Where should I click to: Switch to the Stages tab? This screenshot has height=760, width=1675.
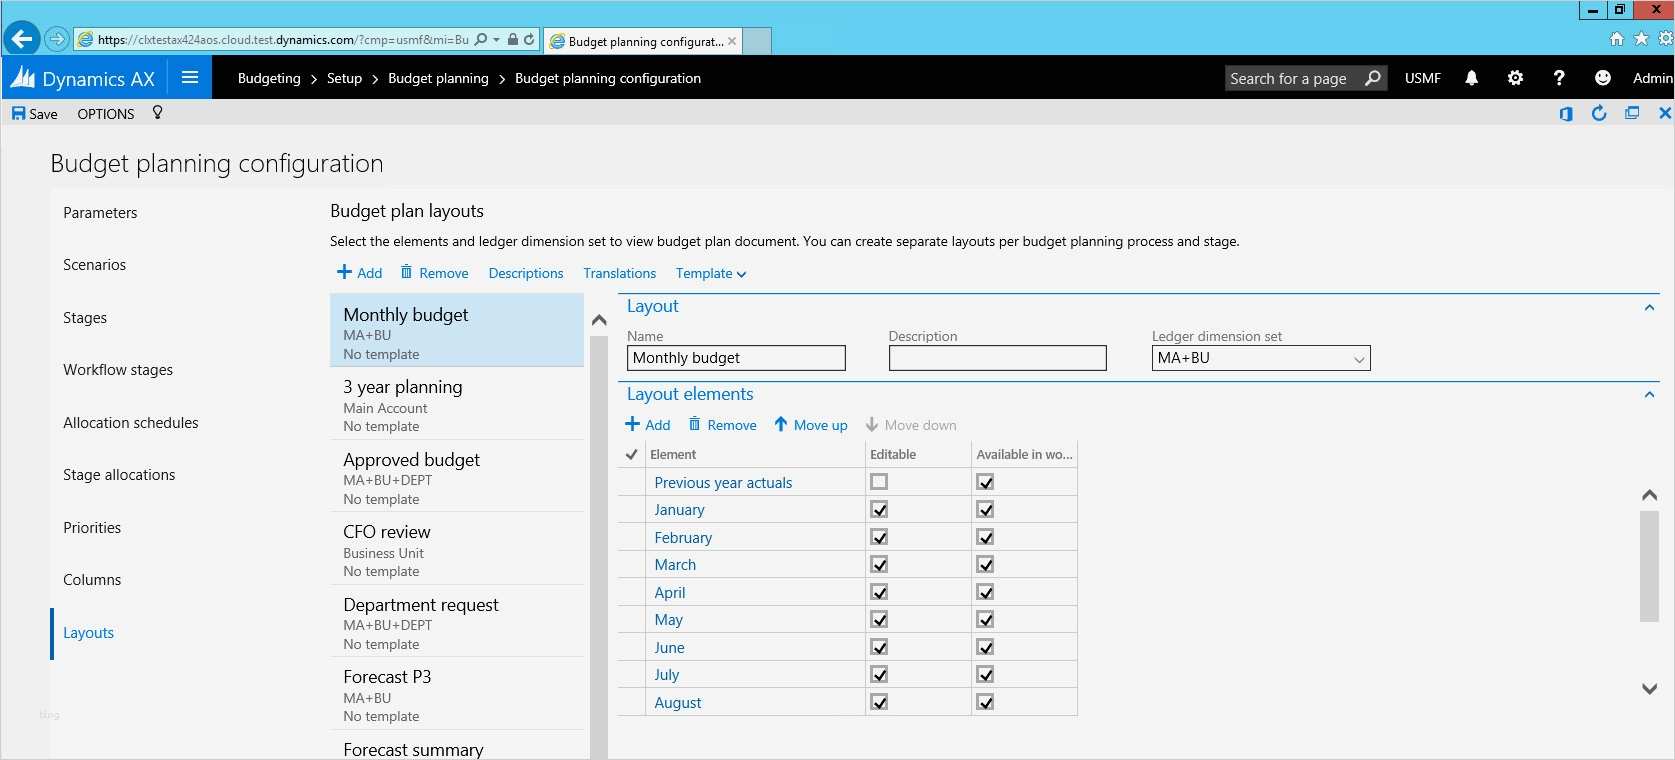pos(85,318)
